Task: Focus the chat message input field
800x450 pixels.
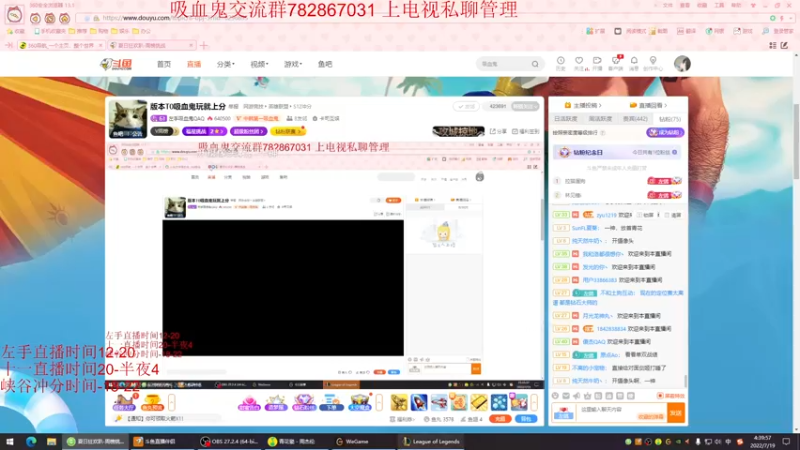Action: 621,412
